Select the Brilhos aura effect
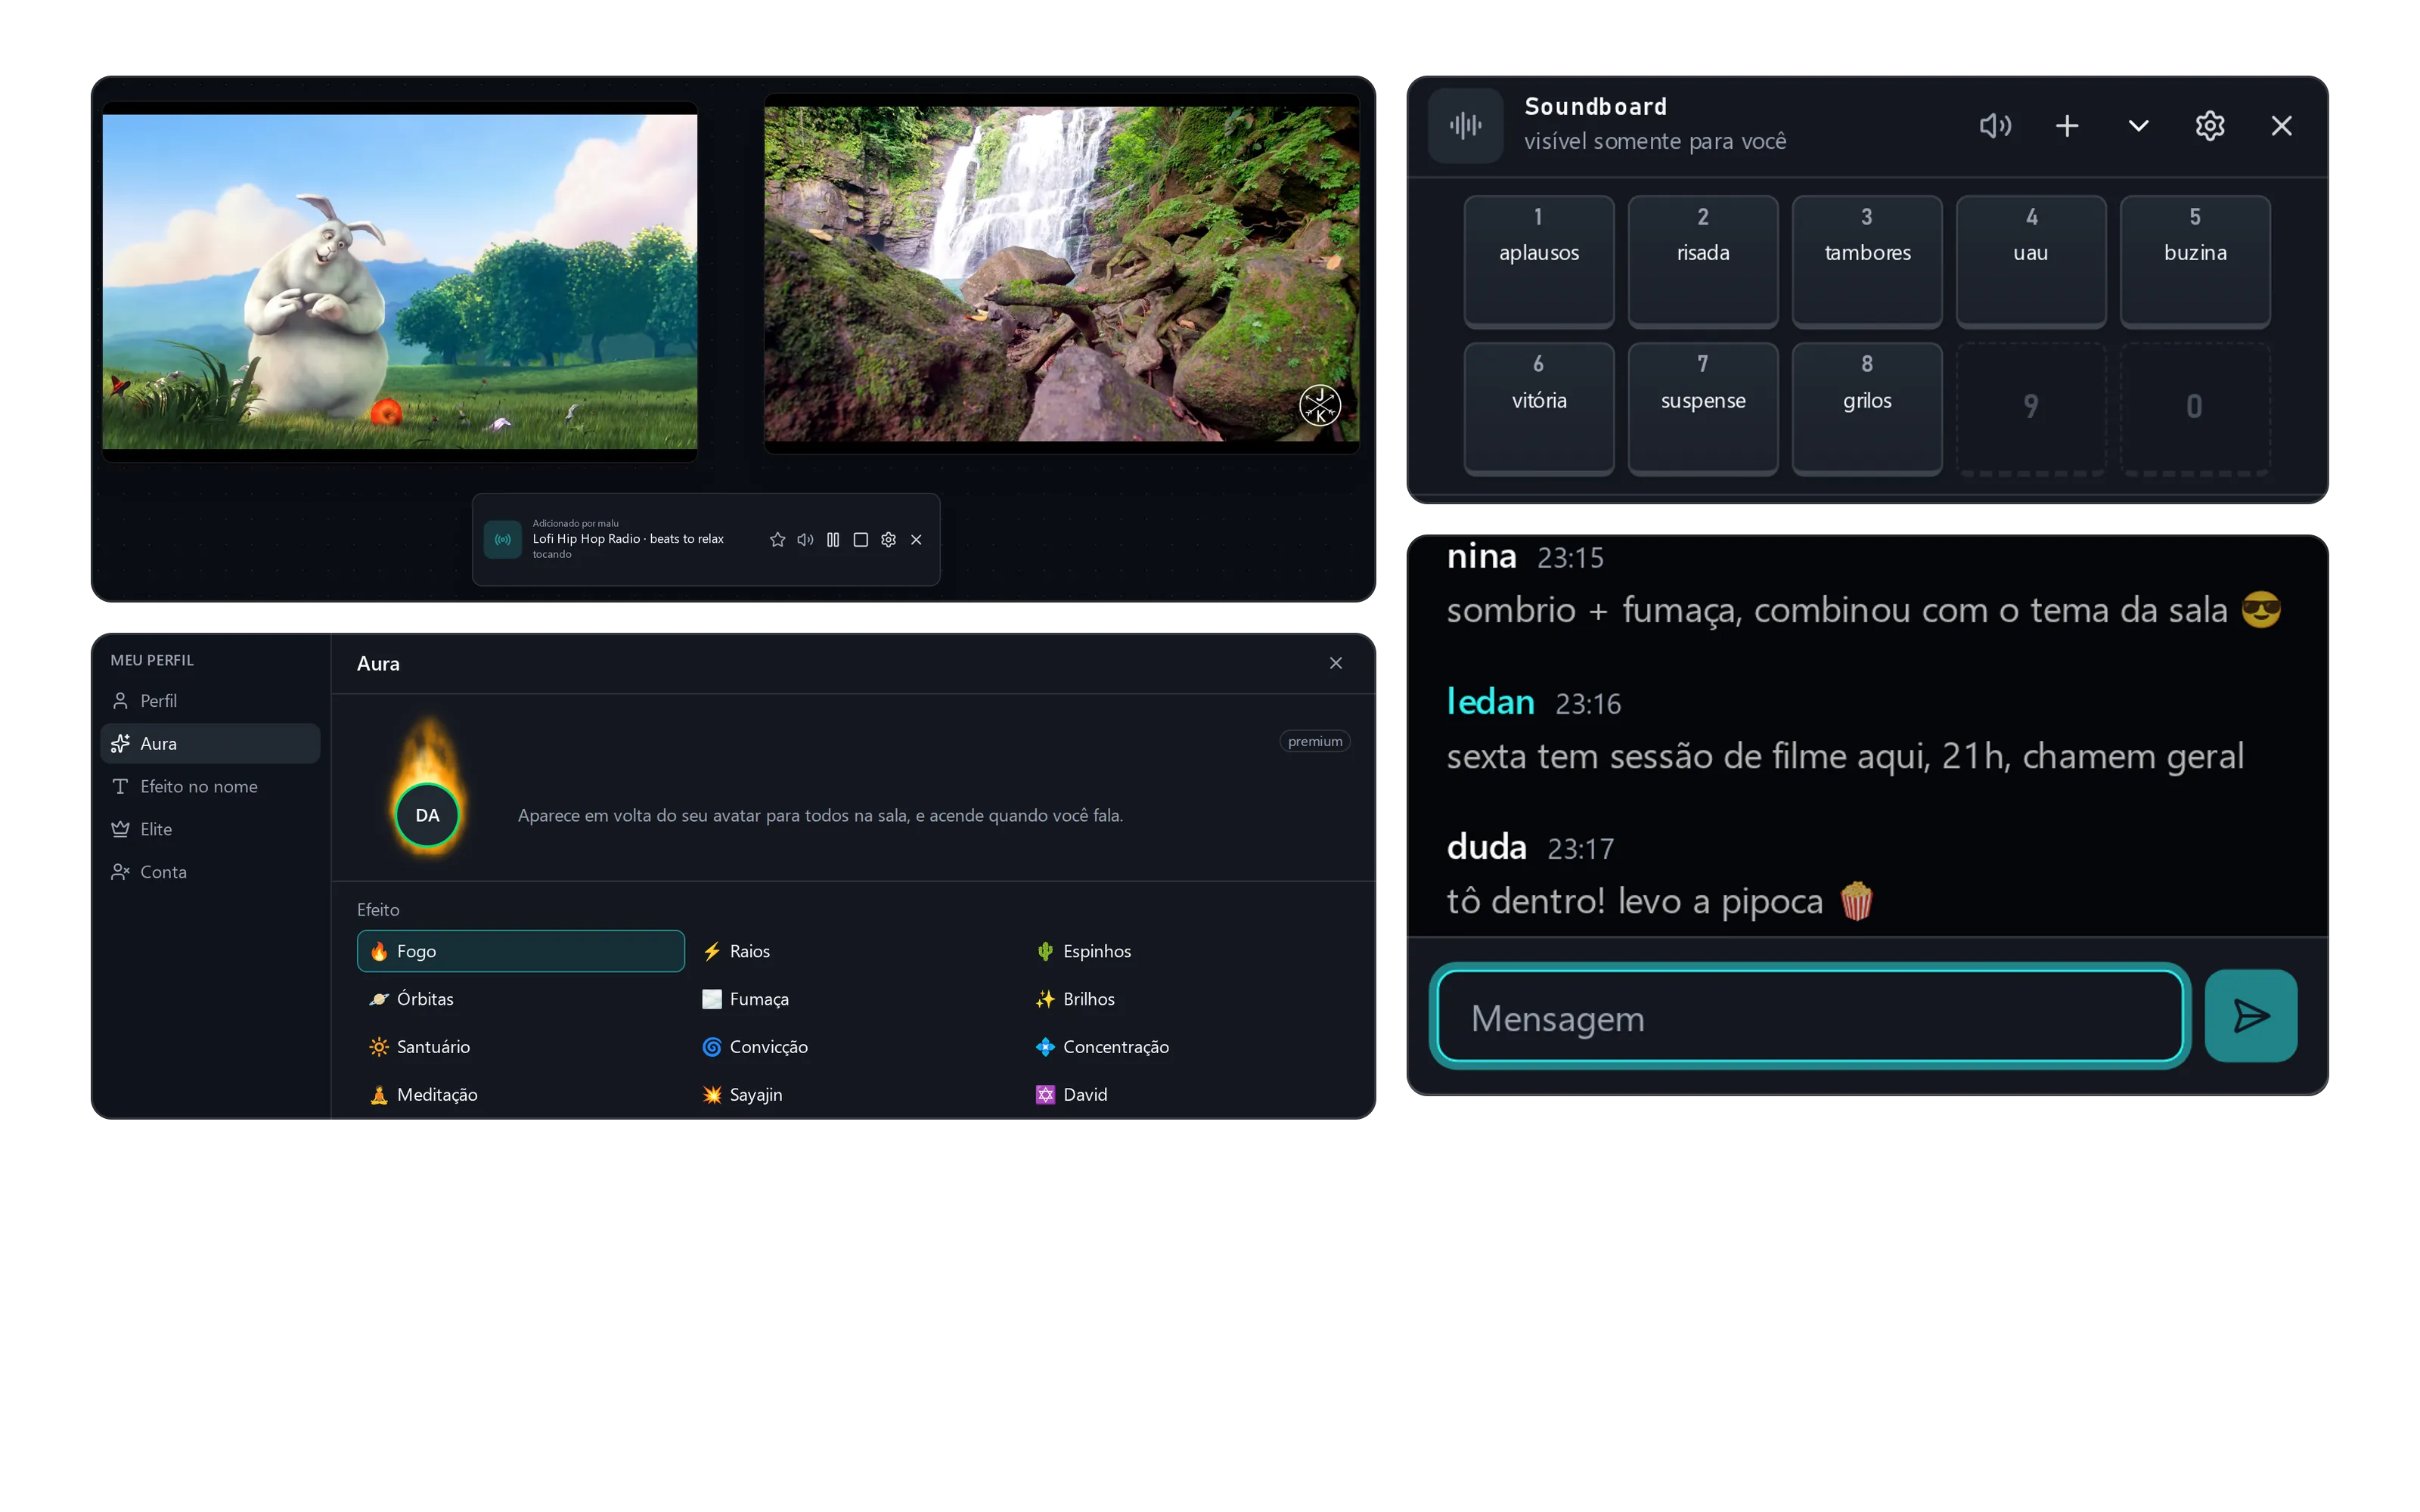Viewport: 2420px width, 1512px height. pos(1187,999)
